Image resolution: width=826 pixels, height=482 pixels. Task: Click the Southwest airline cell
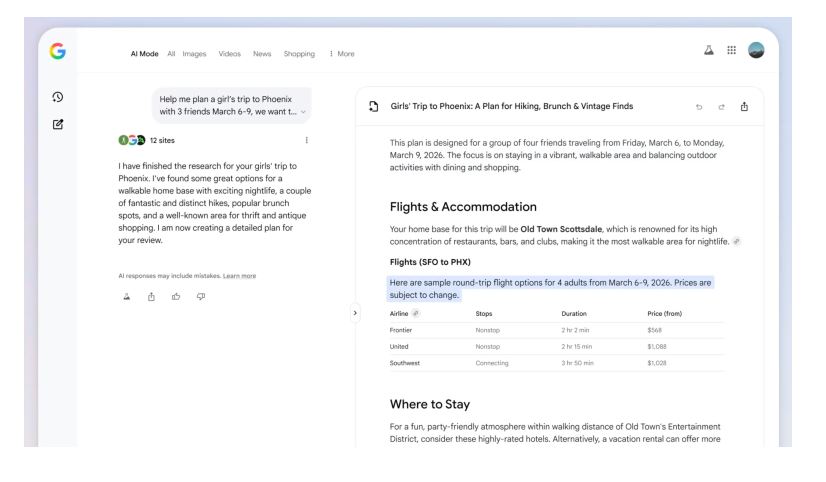(405, 363)
